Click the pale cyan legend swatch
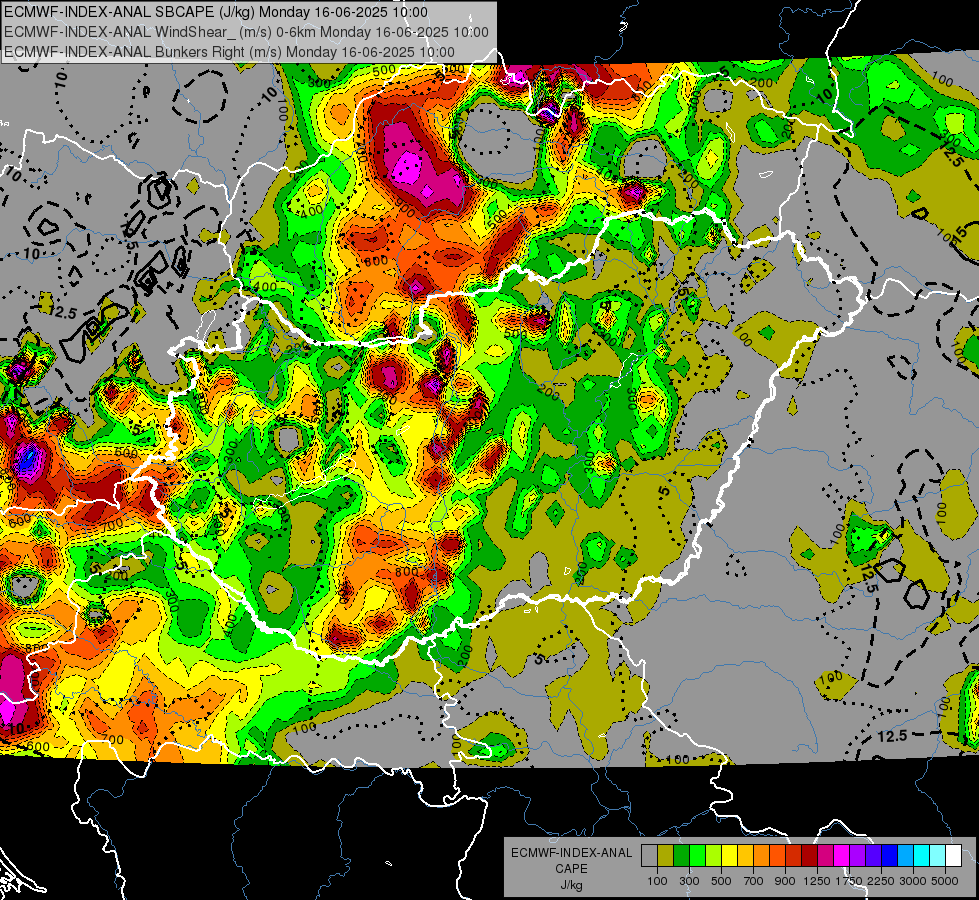This screenshot has height=900, width=979. point(938,856)
